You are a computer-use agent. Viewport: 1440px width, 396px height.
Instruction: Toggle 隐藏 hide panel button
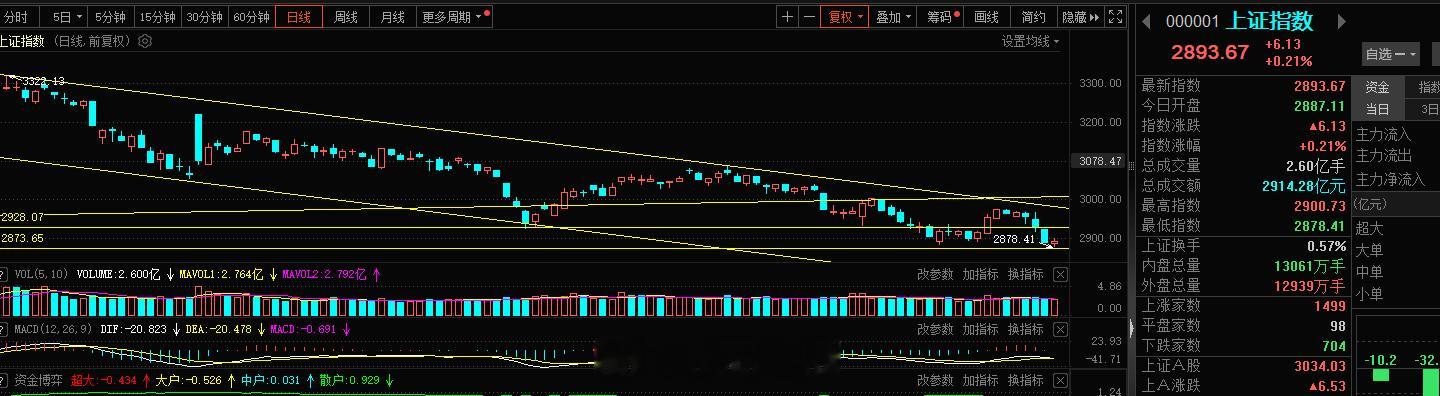[x=1080, y=17]
